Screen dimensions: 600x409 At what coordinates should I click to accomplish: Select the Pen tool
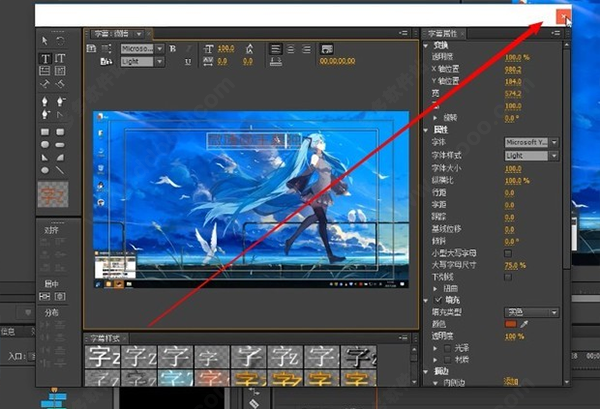[x=45, y=101]
